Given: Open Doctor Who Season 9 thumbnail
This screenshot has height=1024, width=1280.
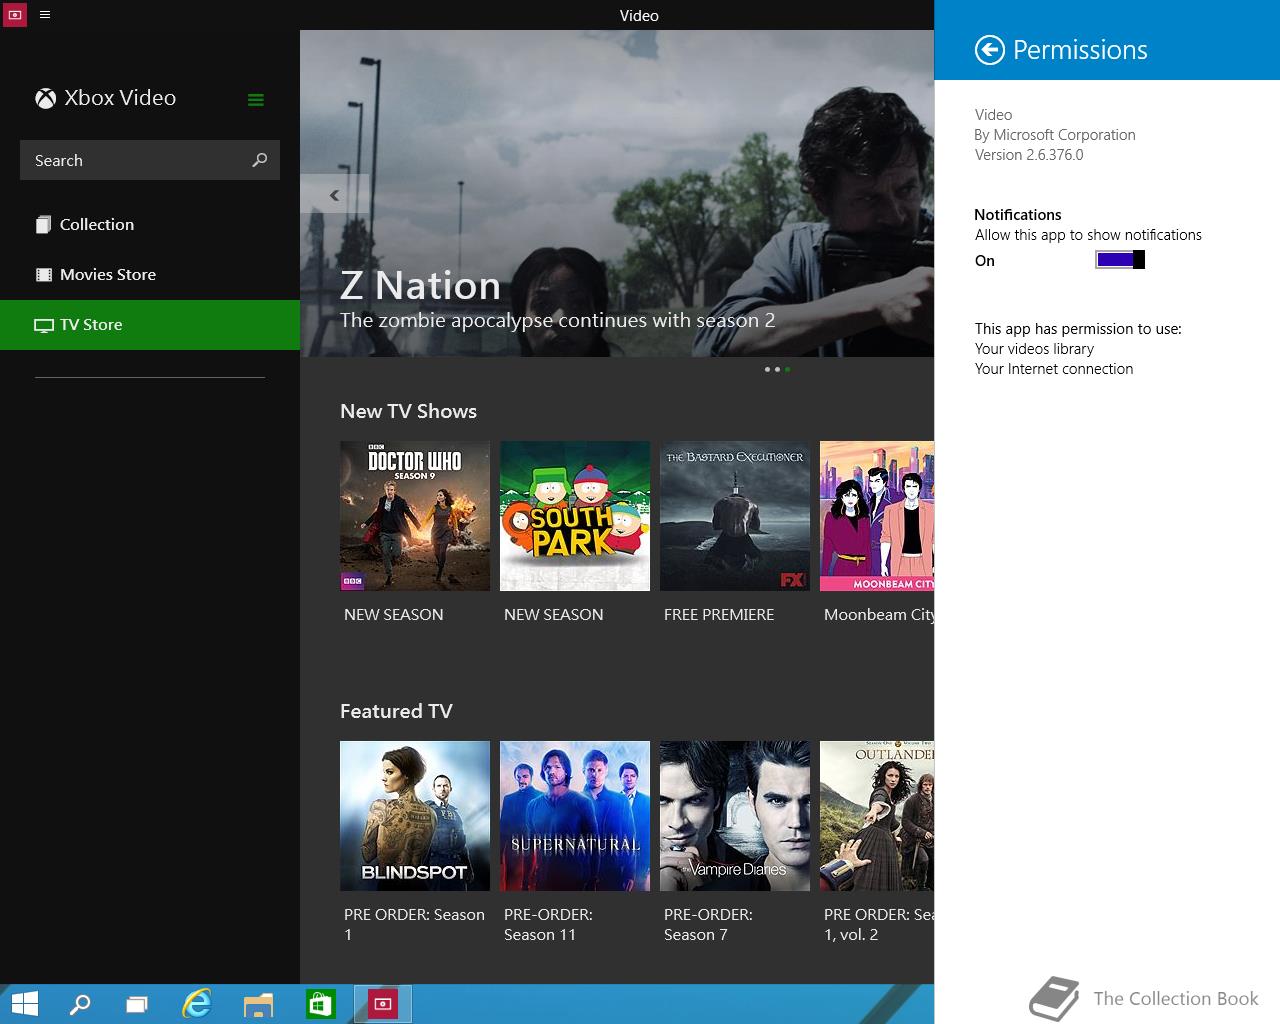Looking at the screenshot, I should pyautogui.click(x=415, y=516).
